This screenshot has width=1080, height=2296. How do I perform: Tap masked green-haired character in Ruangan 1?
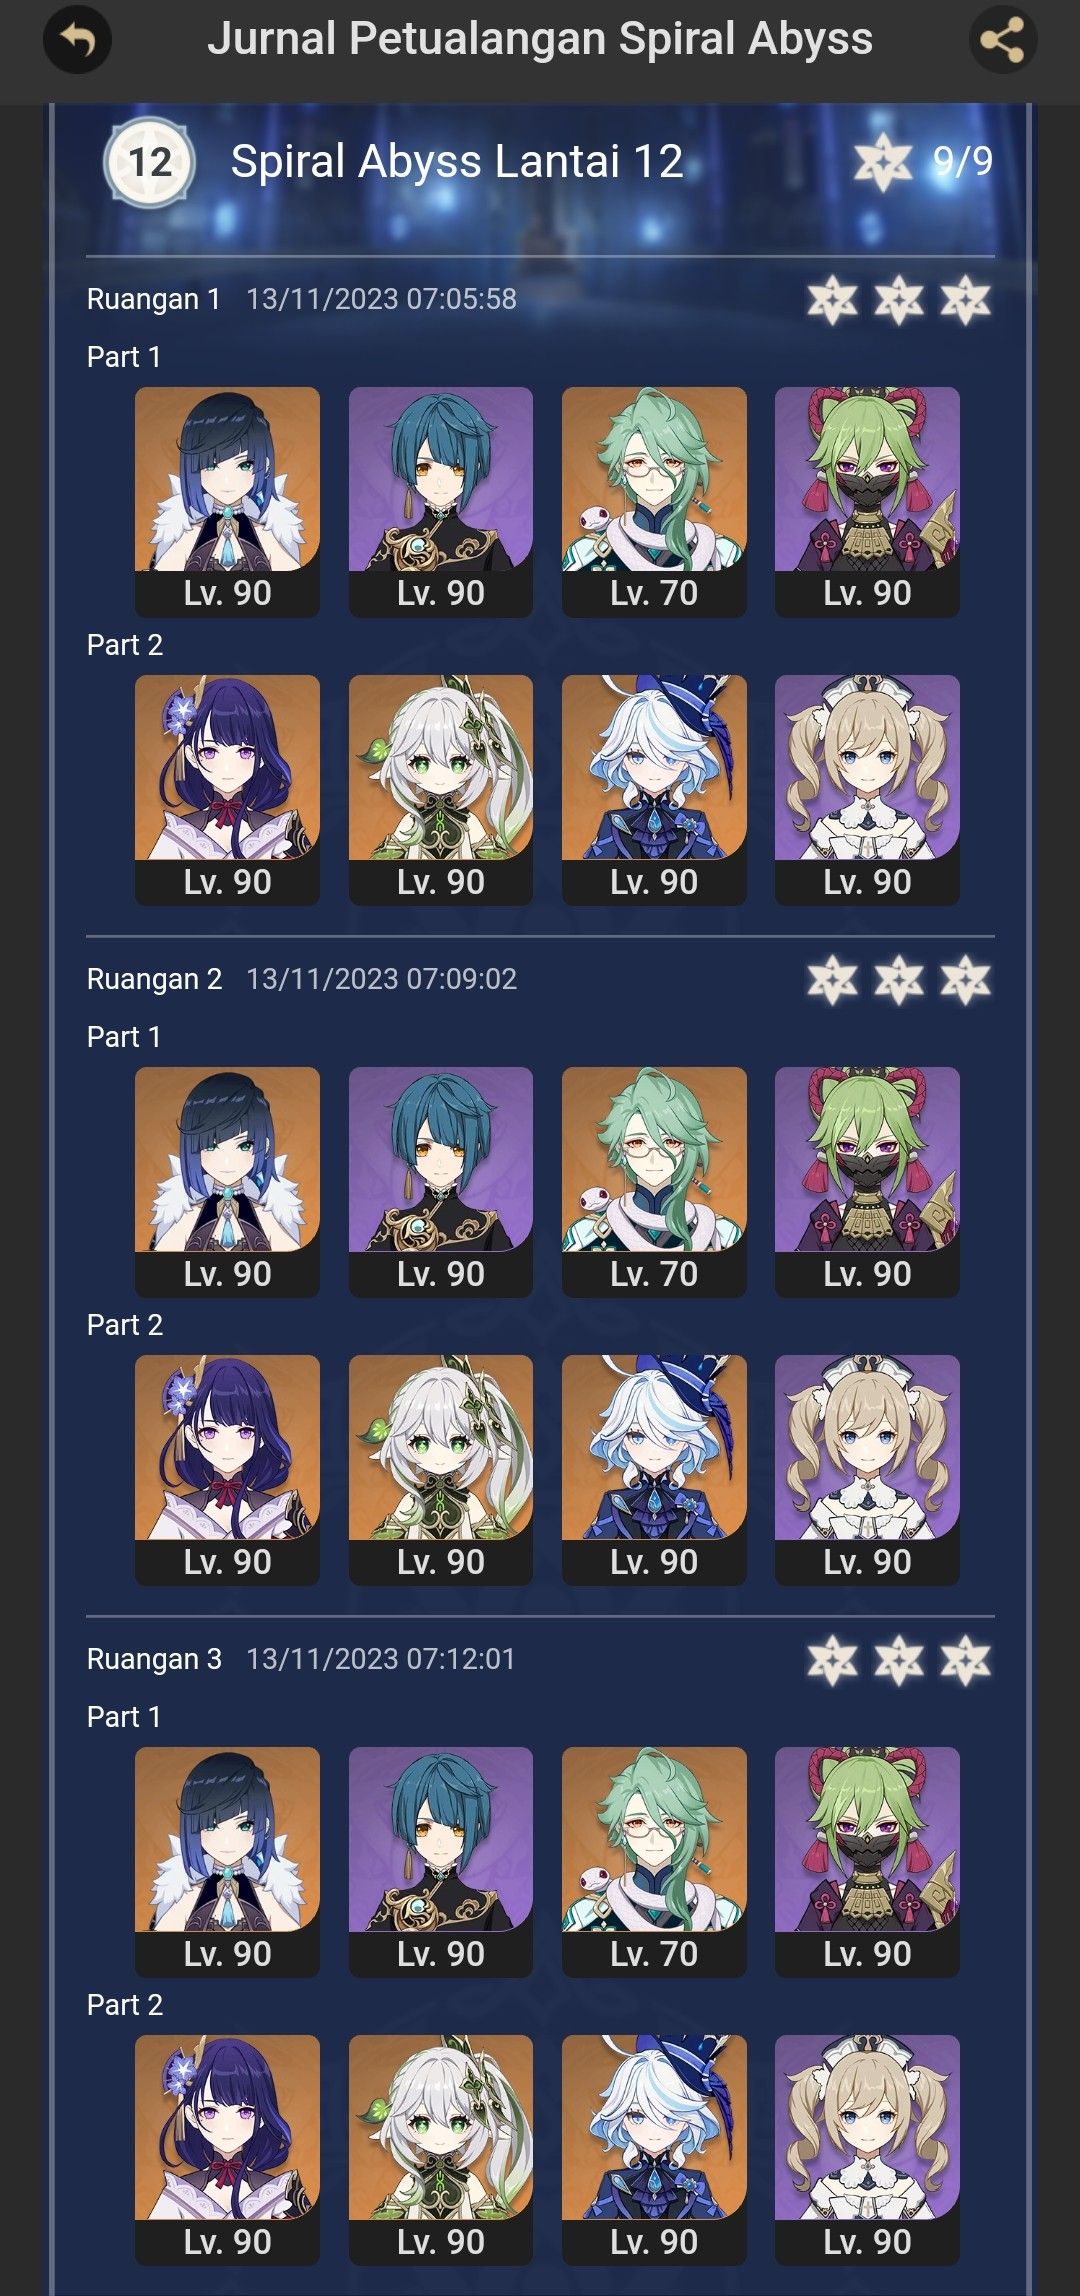[x=867, y=502]
